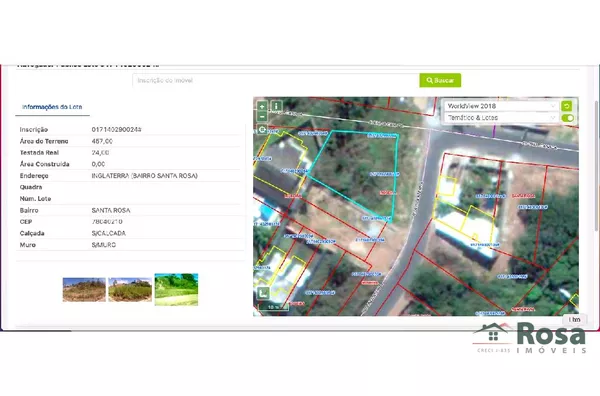Click the Muro value S/MURO
Screen dimensions: 600x396
[x=104, y=245]
